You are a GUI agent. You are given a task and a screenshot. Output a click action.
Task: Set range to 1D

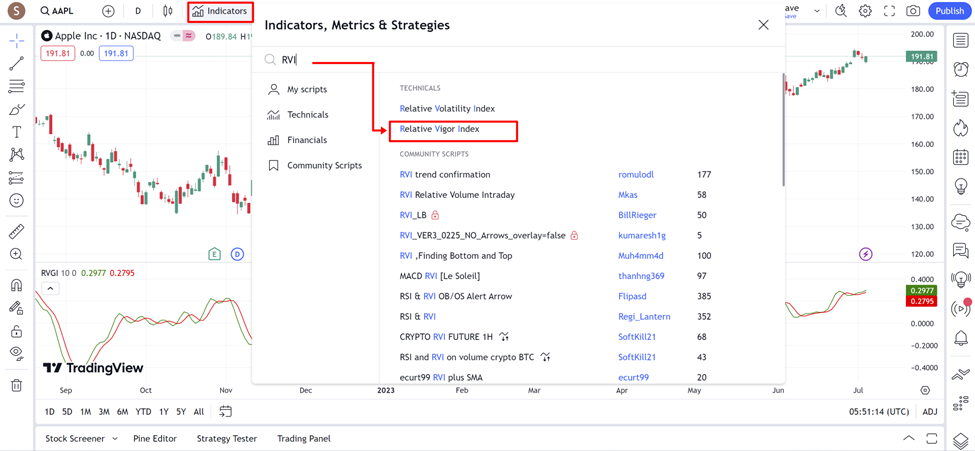pyautogui.click(x=50, y=411)
